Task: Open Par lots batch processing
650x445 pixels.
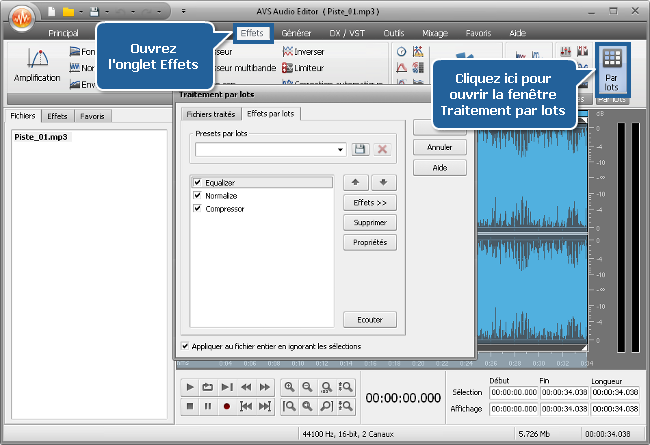Action: (x=612, y=69)
